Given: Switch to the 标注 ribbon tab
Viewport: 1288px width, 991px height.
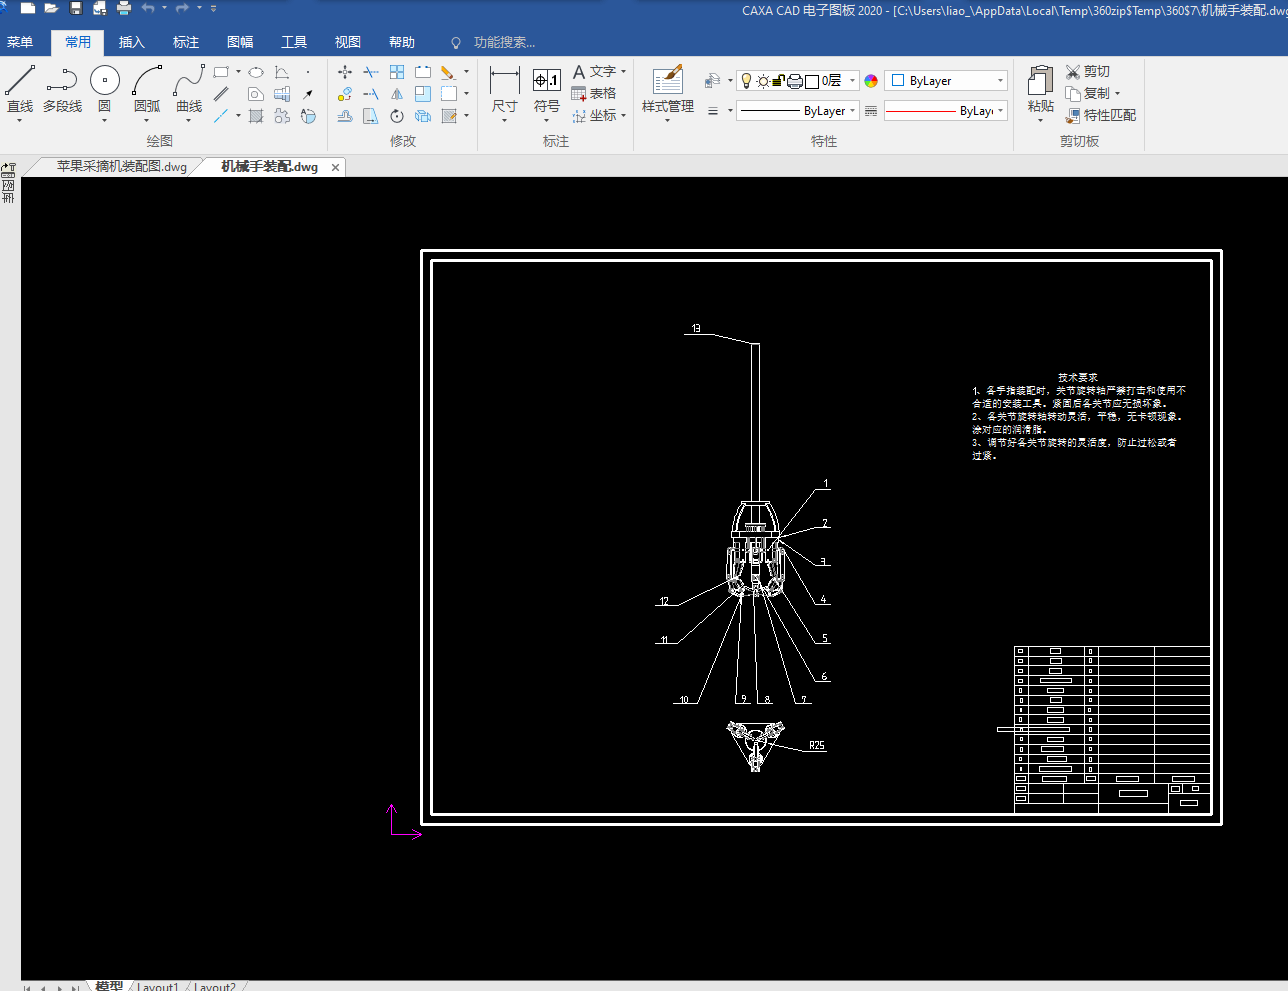Looking at the screenshot, I should click(186, 42).
